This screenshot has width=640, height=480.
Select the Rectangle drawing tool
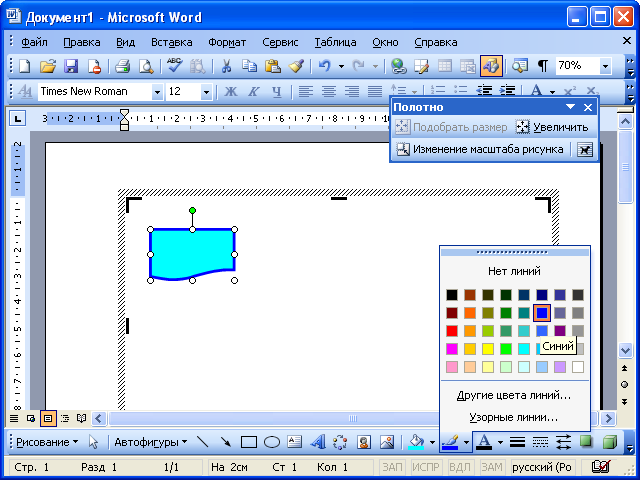coord(249,441)
